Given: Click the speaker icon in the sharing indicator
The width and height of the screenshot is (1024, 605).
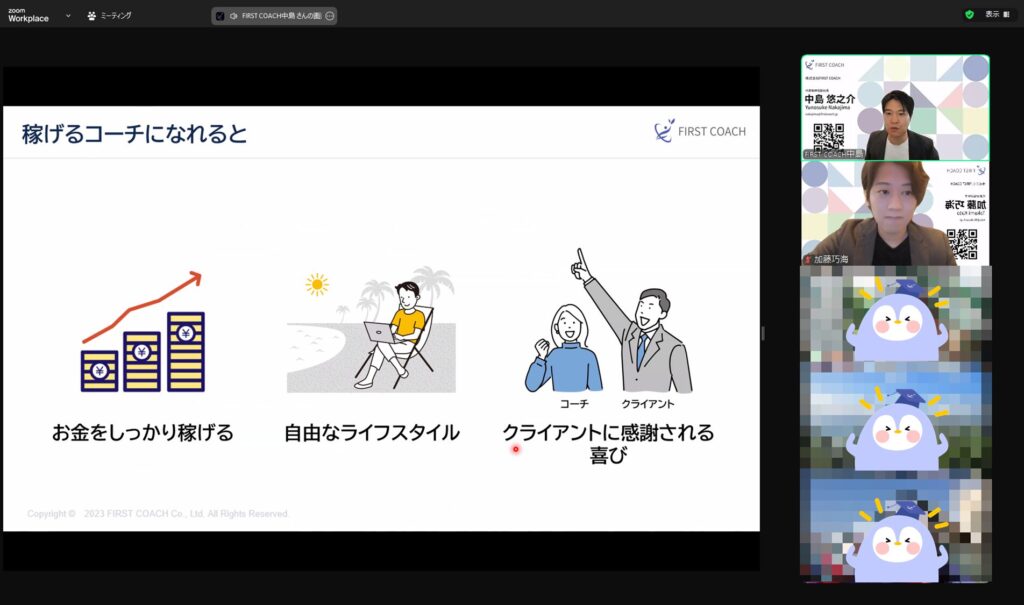Looking at the screenshot, I should click(234, 16).
